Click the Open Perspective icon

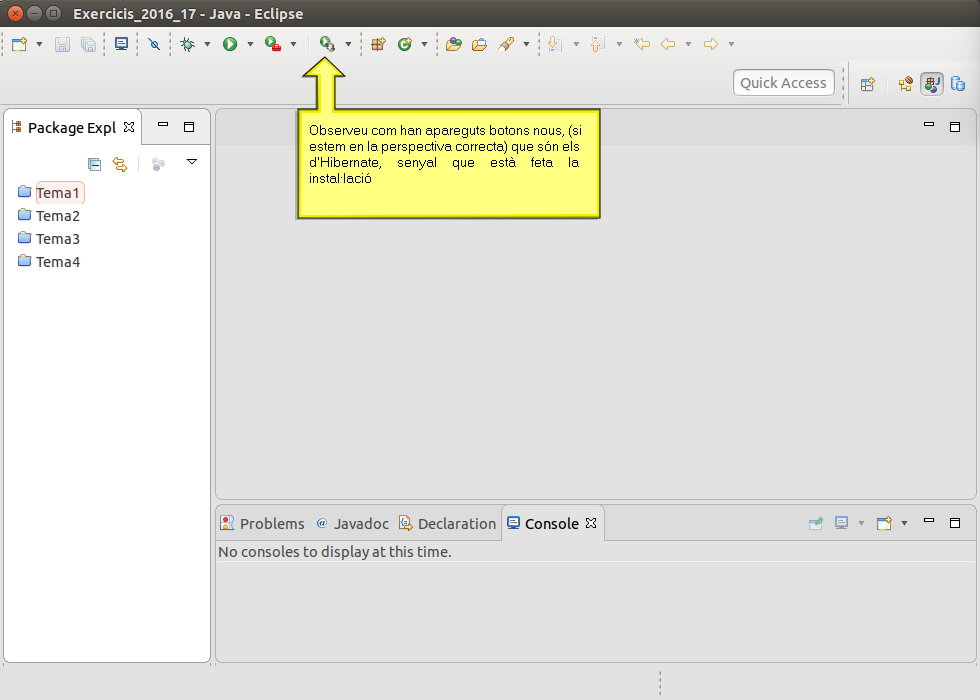point(868,84)
